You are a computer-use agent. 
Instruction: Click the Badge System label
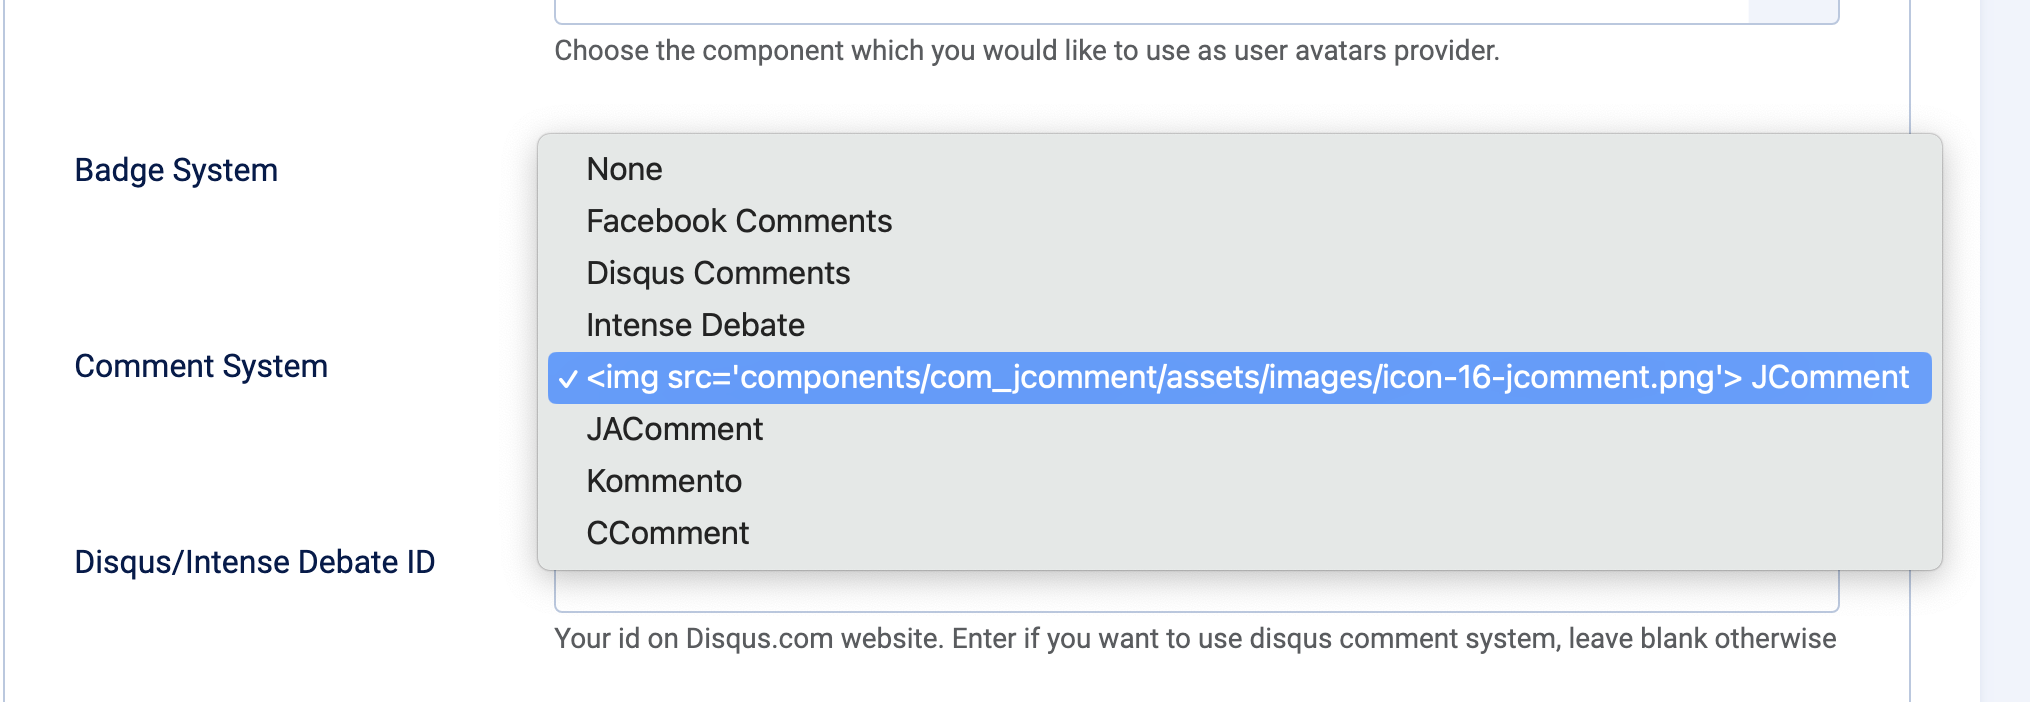(176, 170)
